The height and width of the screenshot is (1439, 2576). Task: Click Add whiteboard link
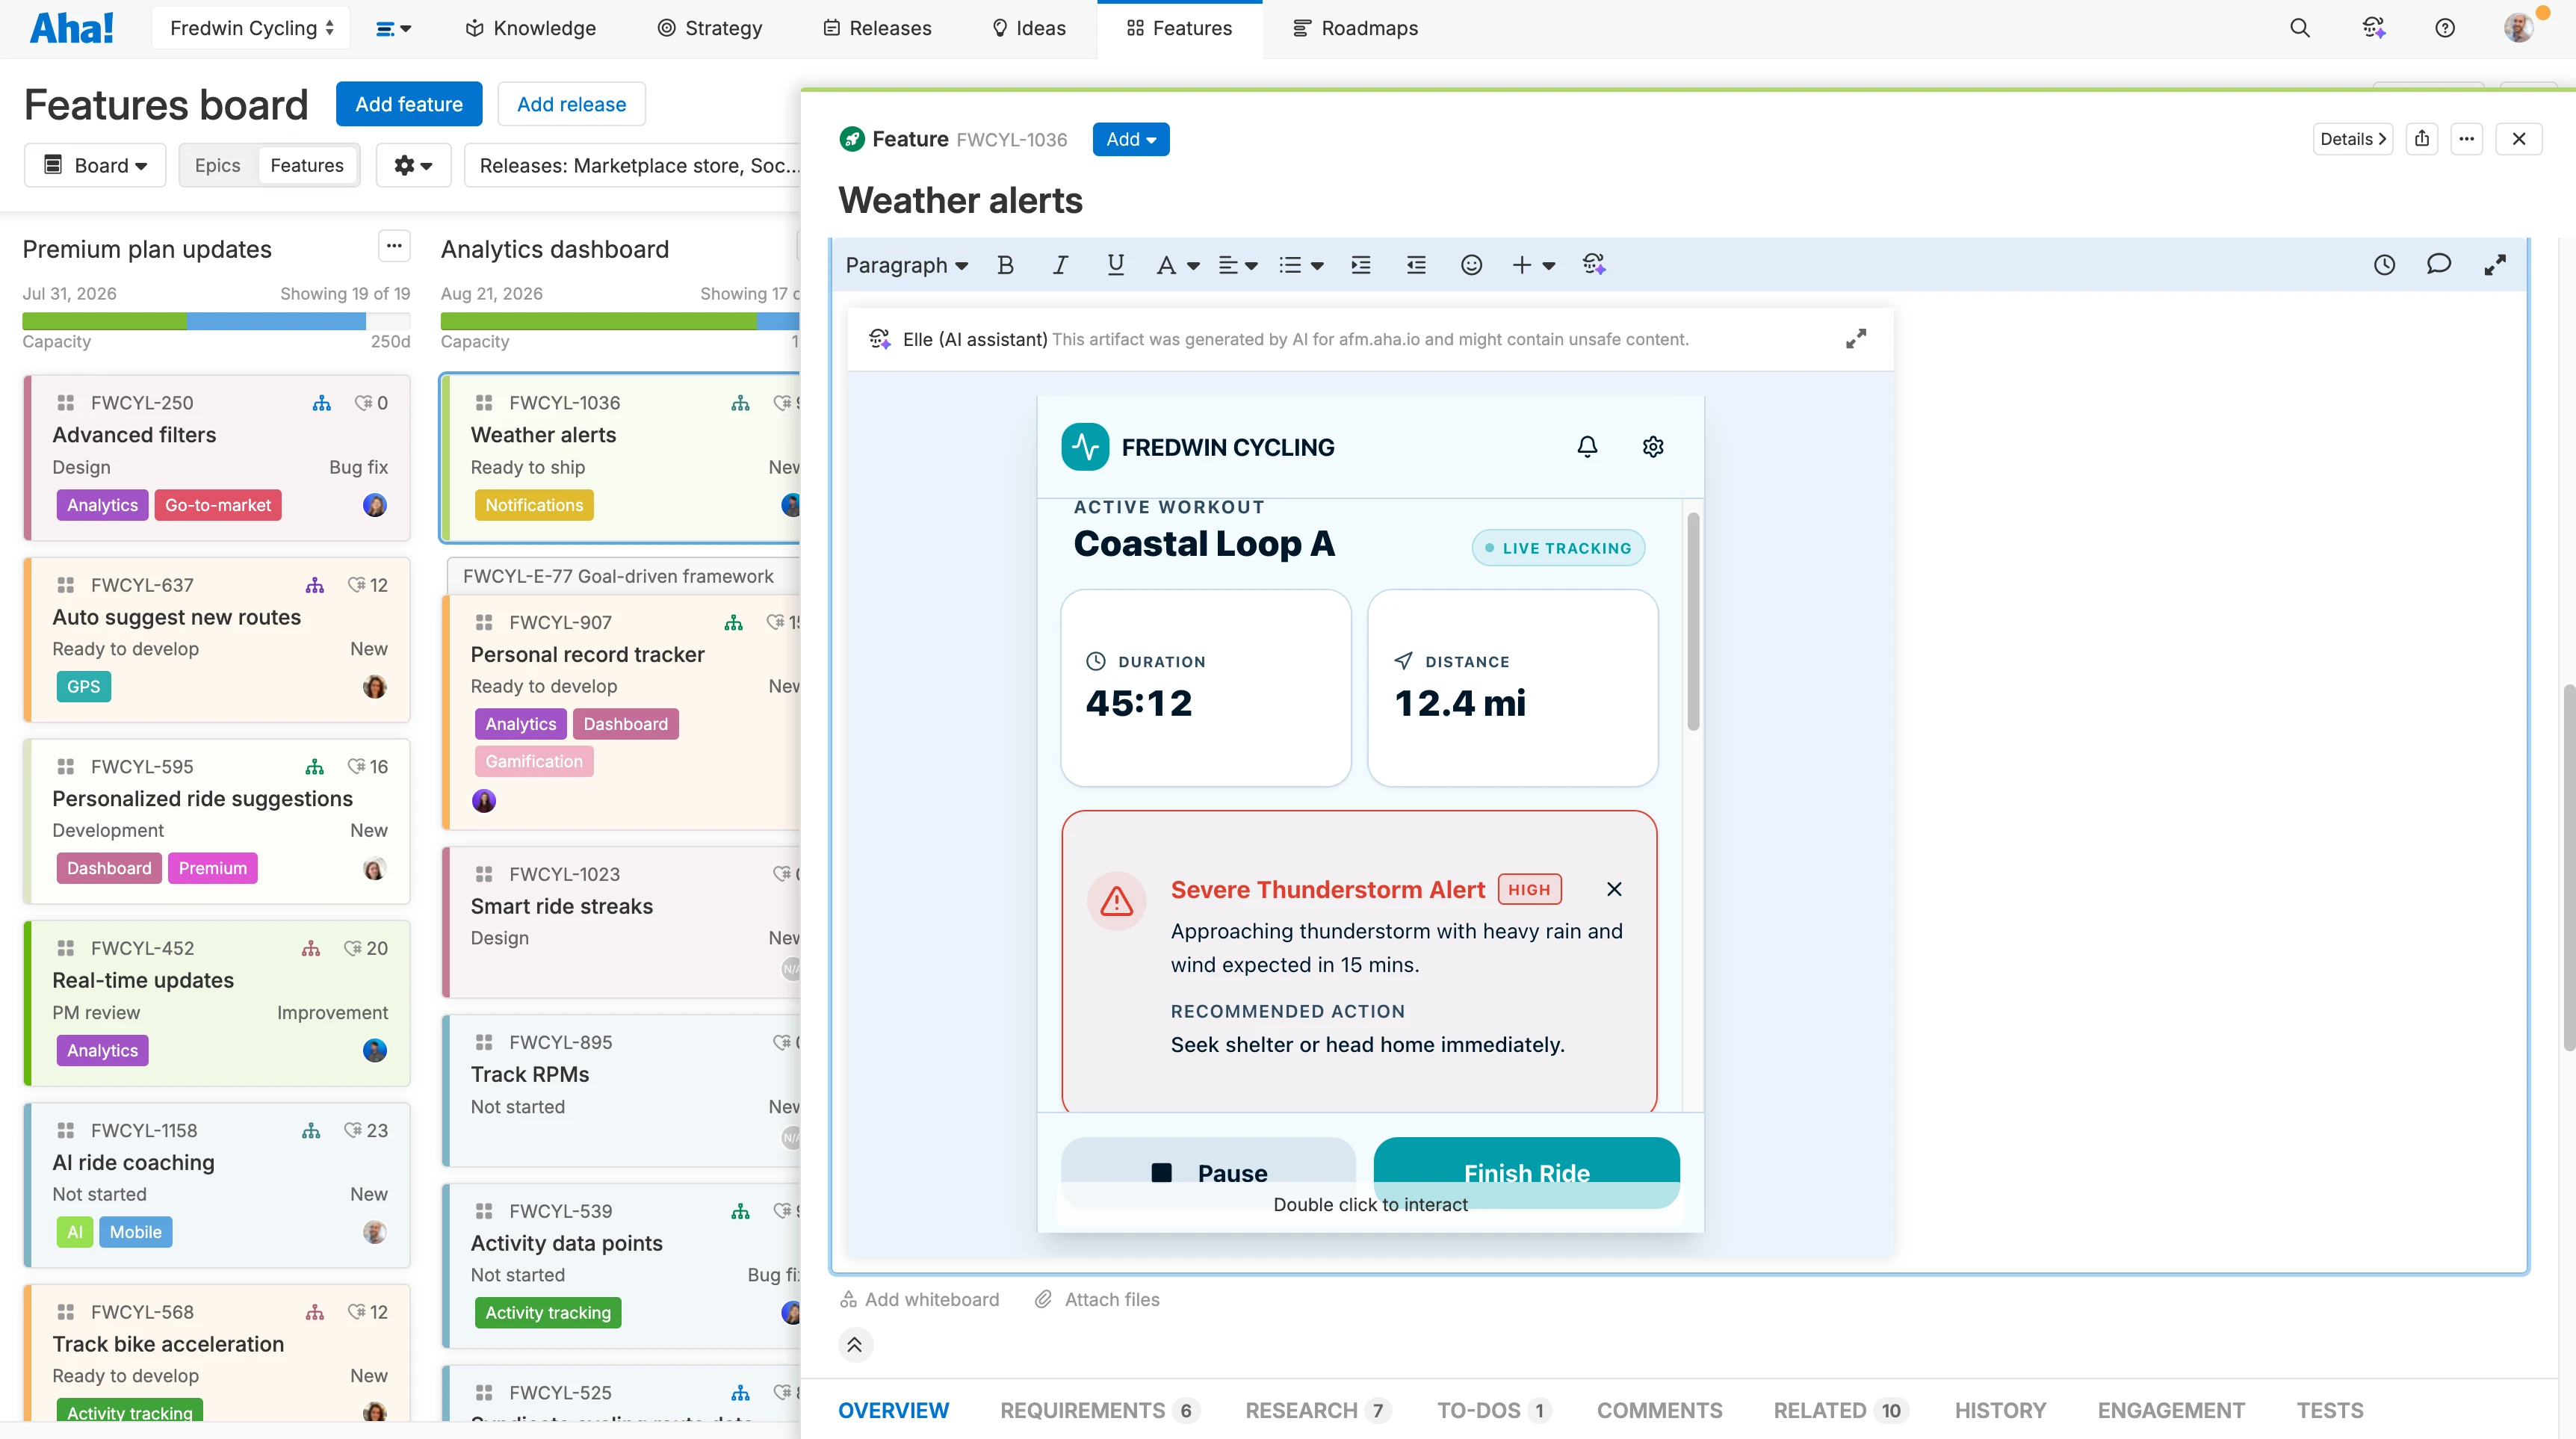(919, 1299)
